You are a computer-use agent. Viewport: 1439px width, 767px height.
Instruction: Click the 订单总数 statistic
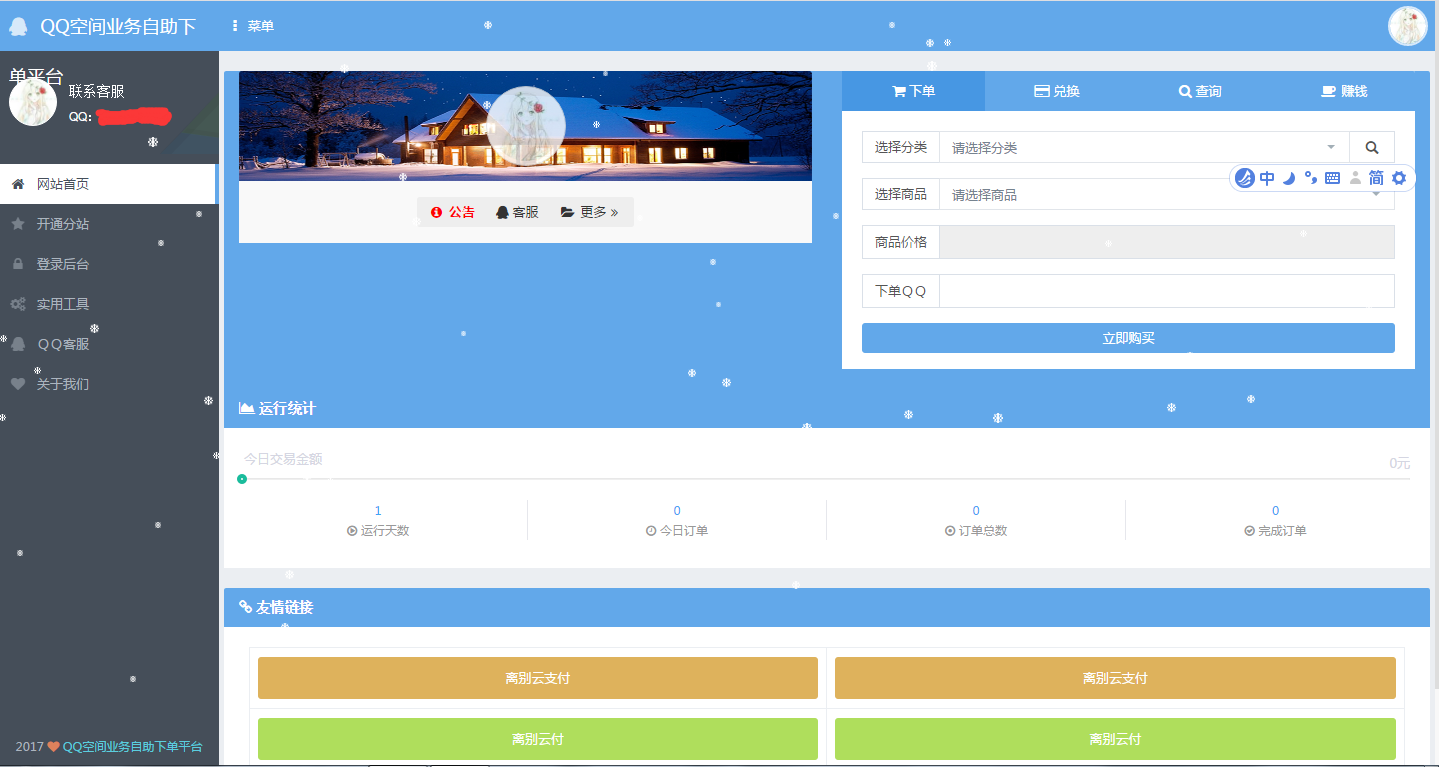point(976,520)
